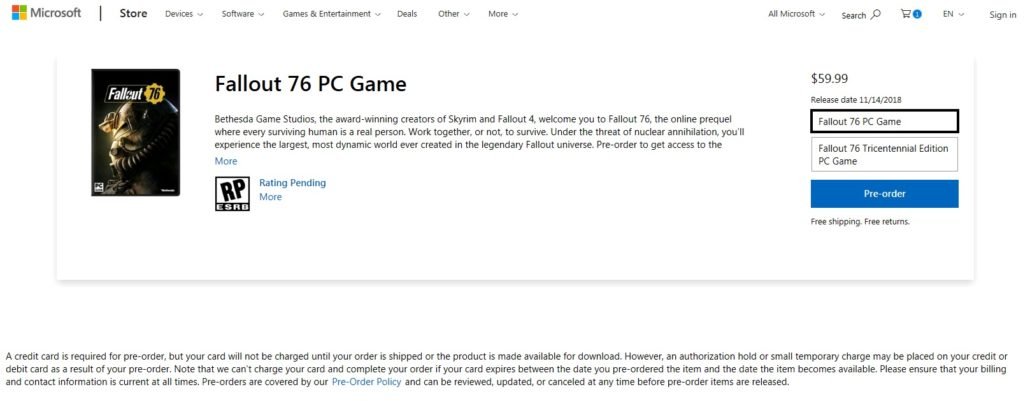Click the Microsoft logo icon
Viewport: 1030px width, 401px height.
(19, 14)
